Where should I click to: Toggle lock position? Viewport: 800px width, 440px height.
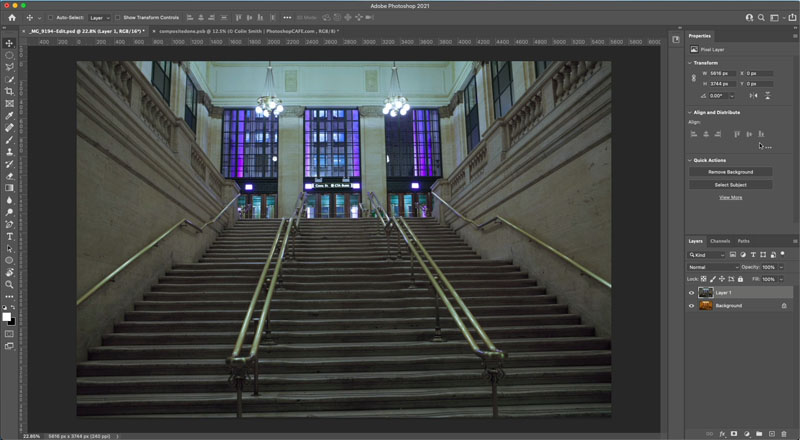pos(722,279)
